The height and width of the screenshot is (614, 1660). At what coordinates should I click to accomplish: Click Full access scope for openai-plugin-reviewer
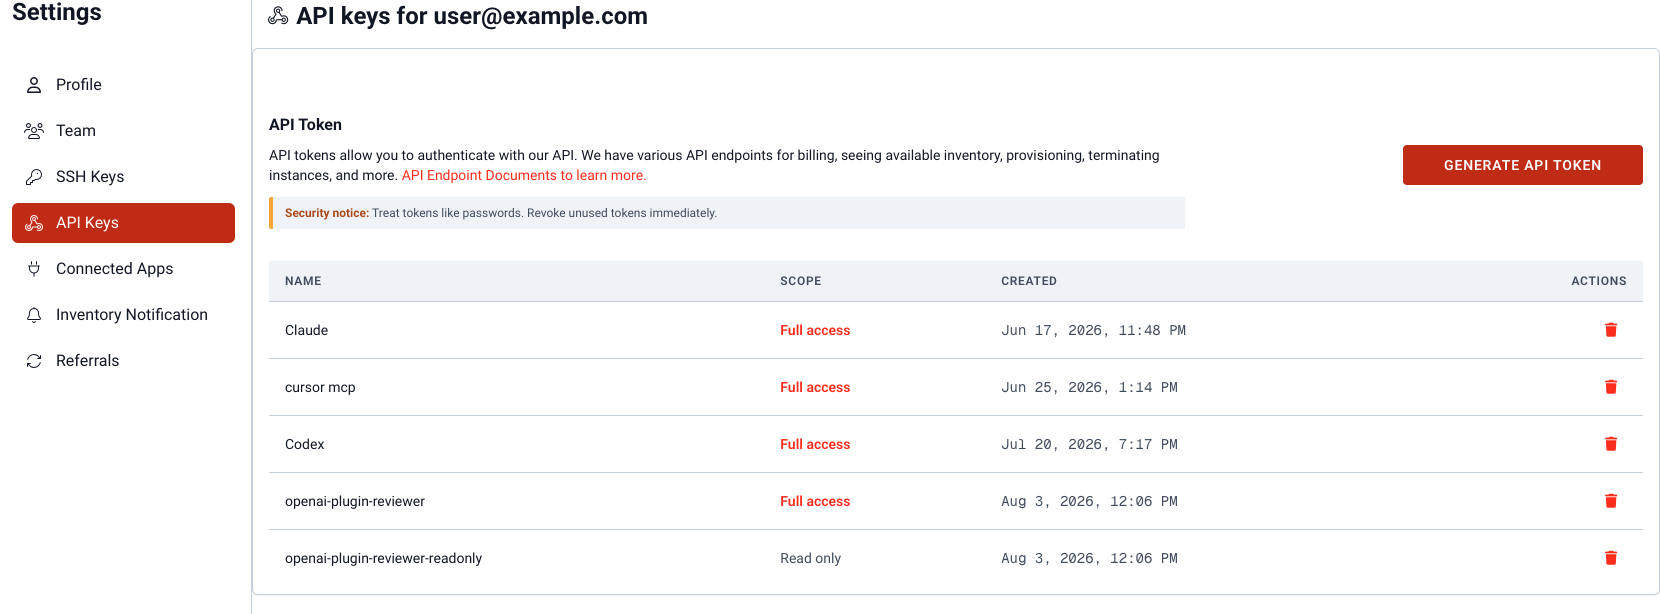(x=815, y=501)
